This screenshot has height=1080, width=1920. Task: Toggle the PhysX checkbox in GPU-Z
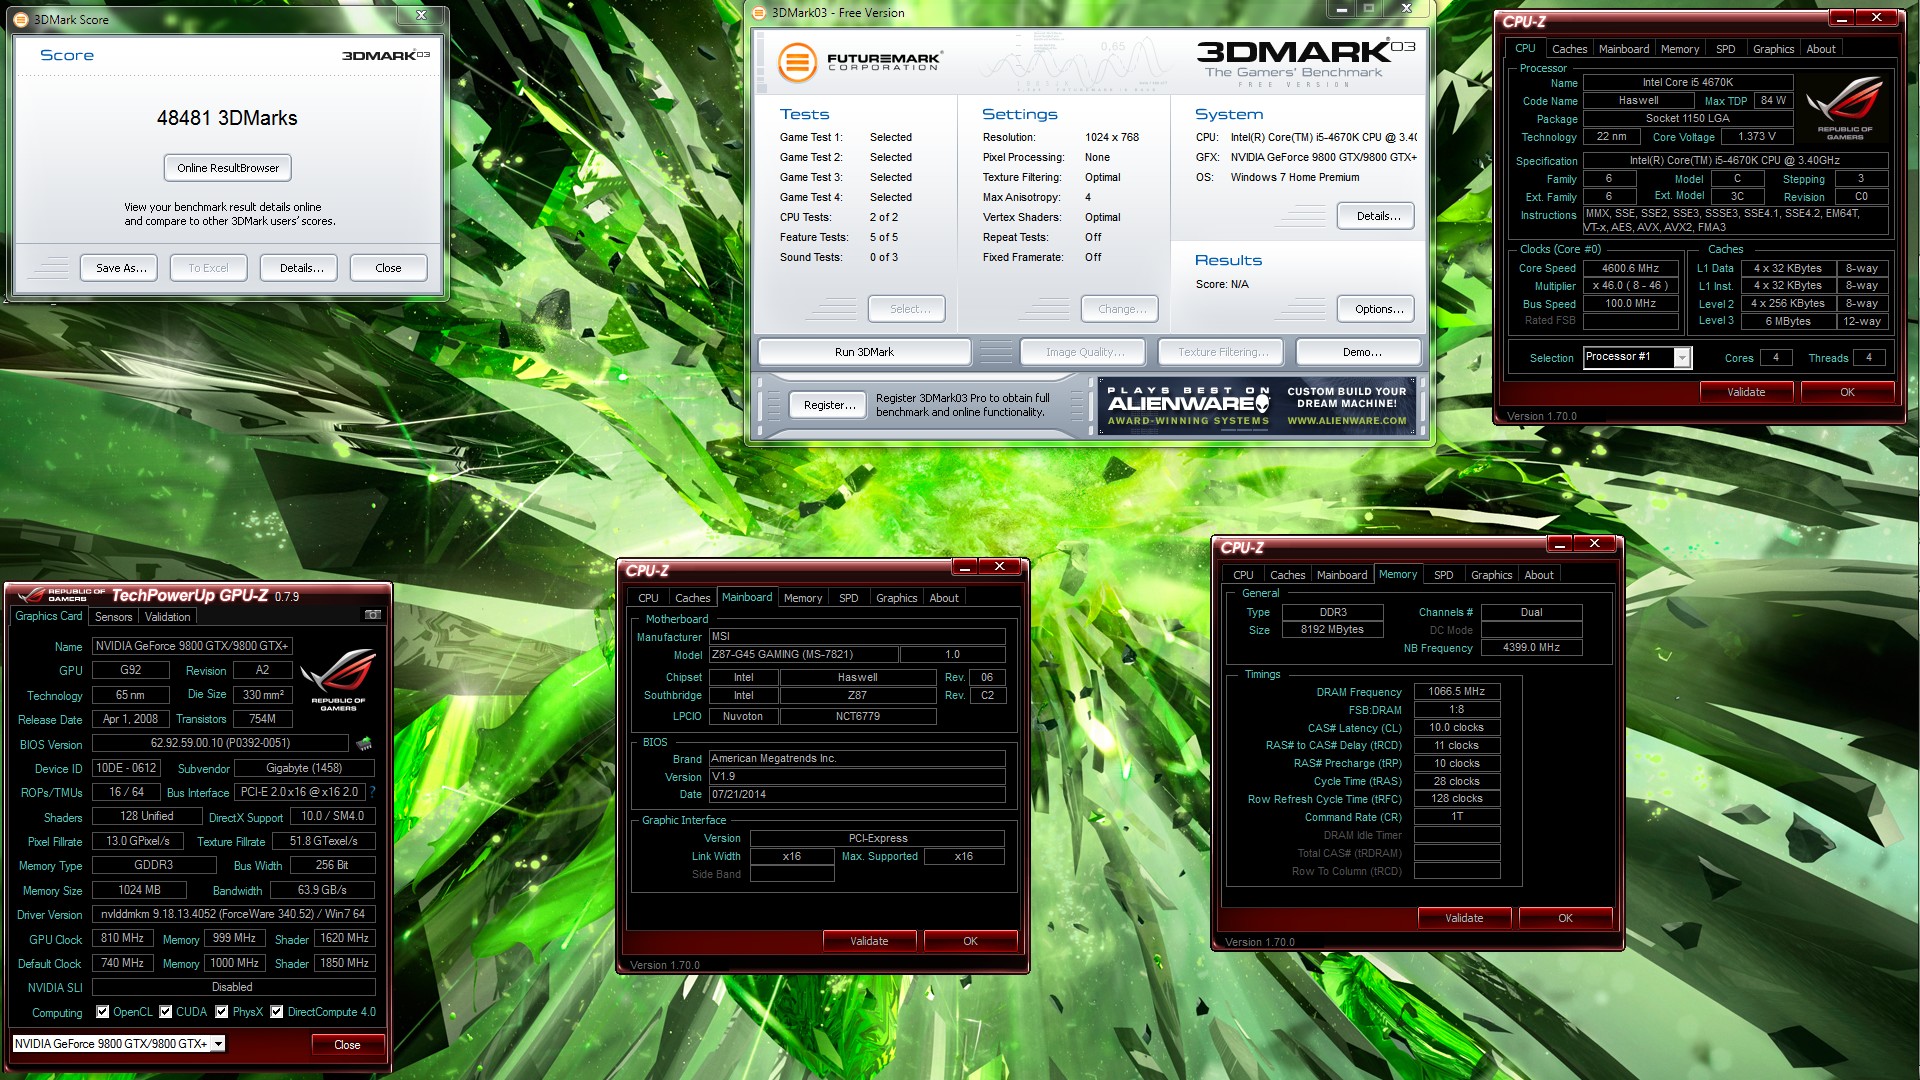point(222,1012)
